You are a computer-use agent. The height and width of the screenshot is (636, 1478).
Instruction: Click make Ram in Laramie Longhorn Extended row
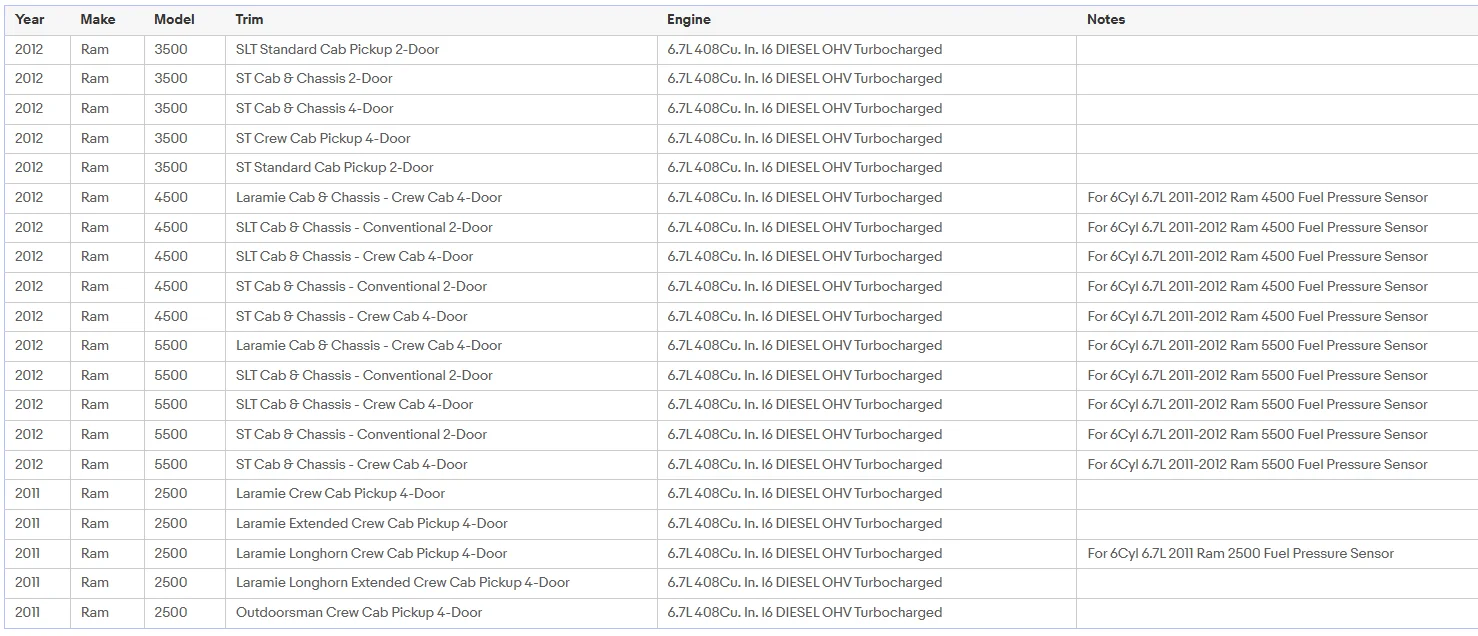[95, 582]
